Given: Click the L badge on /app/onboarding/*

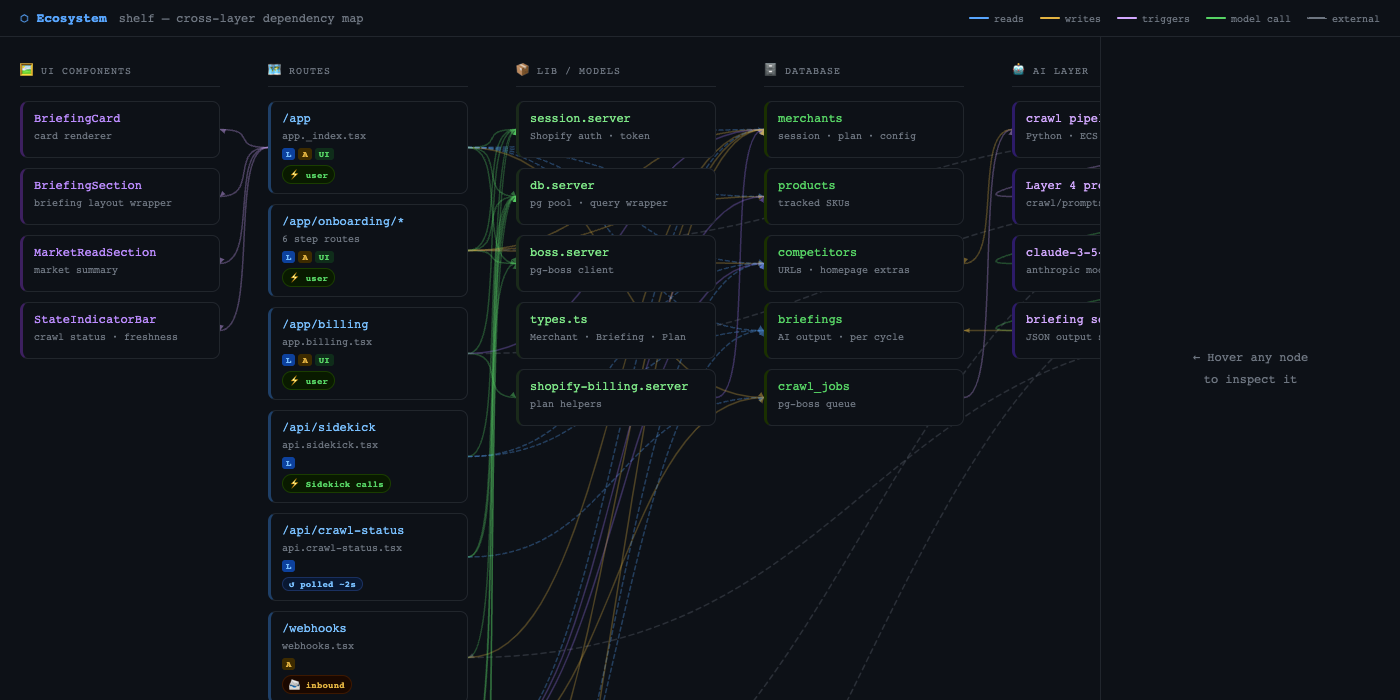Looking at the screenshot, I should pos(288,257).
